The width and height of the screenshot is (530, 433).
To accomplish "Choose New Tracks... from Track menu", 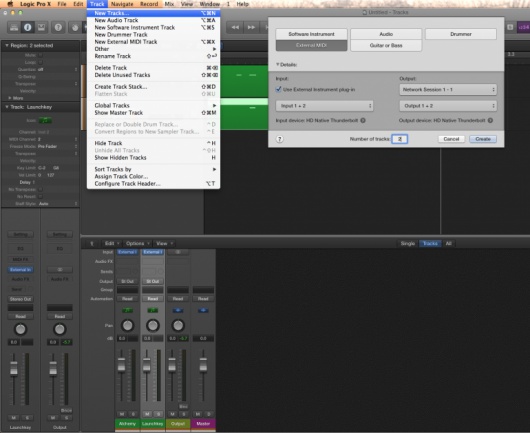I will click(153, 13).
